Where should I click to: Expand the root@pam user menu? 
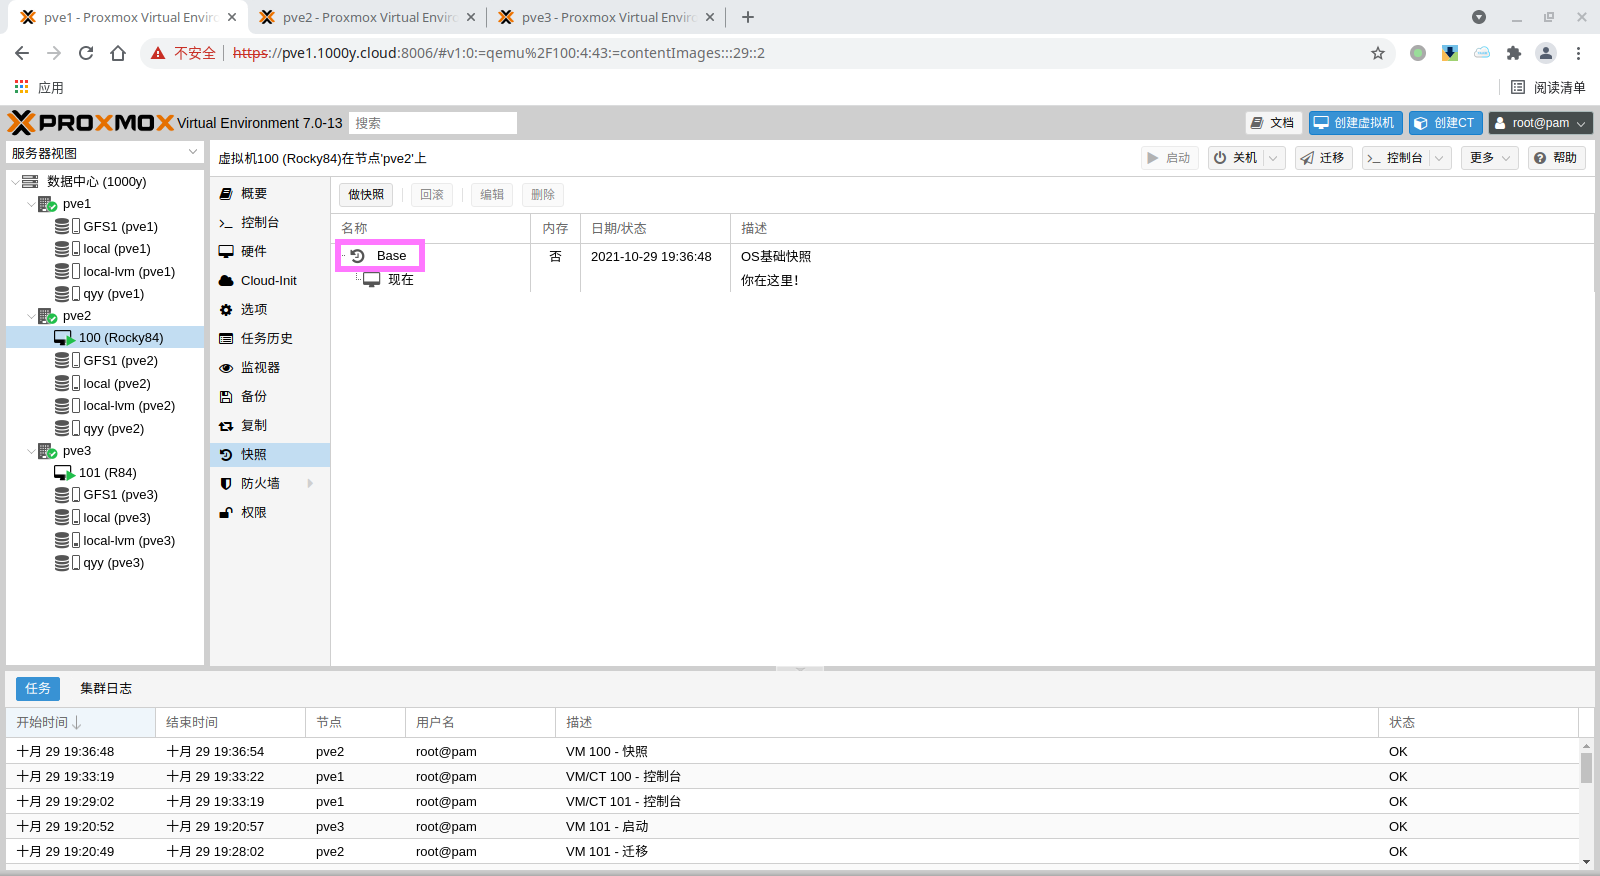tap(1540, 123)
